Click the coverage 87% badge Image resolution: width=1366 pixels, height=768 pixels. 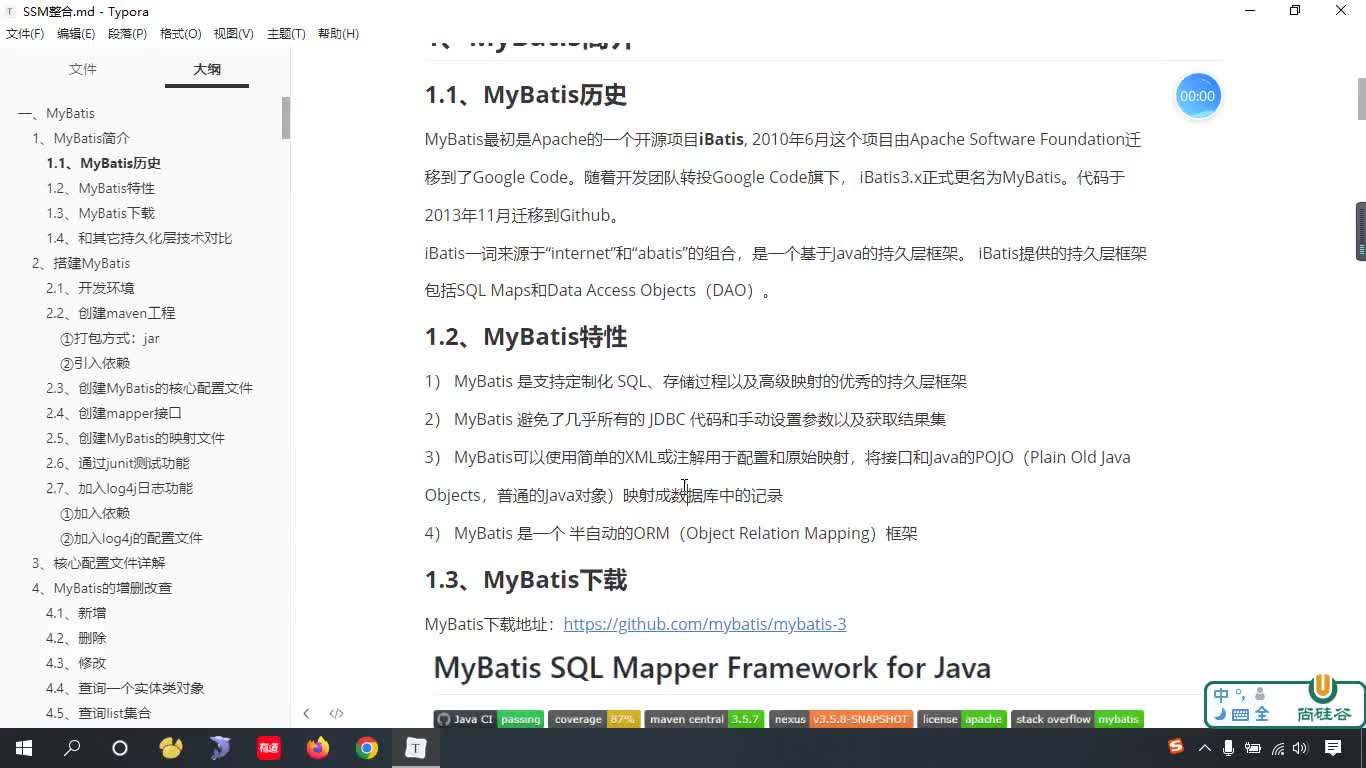594,719
